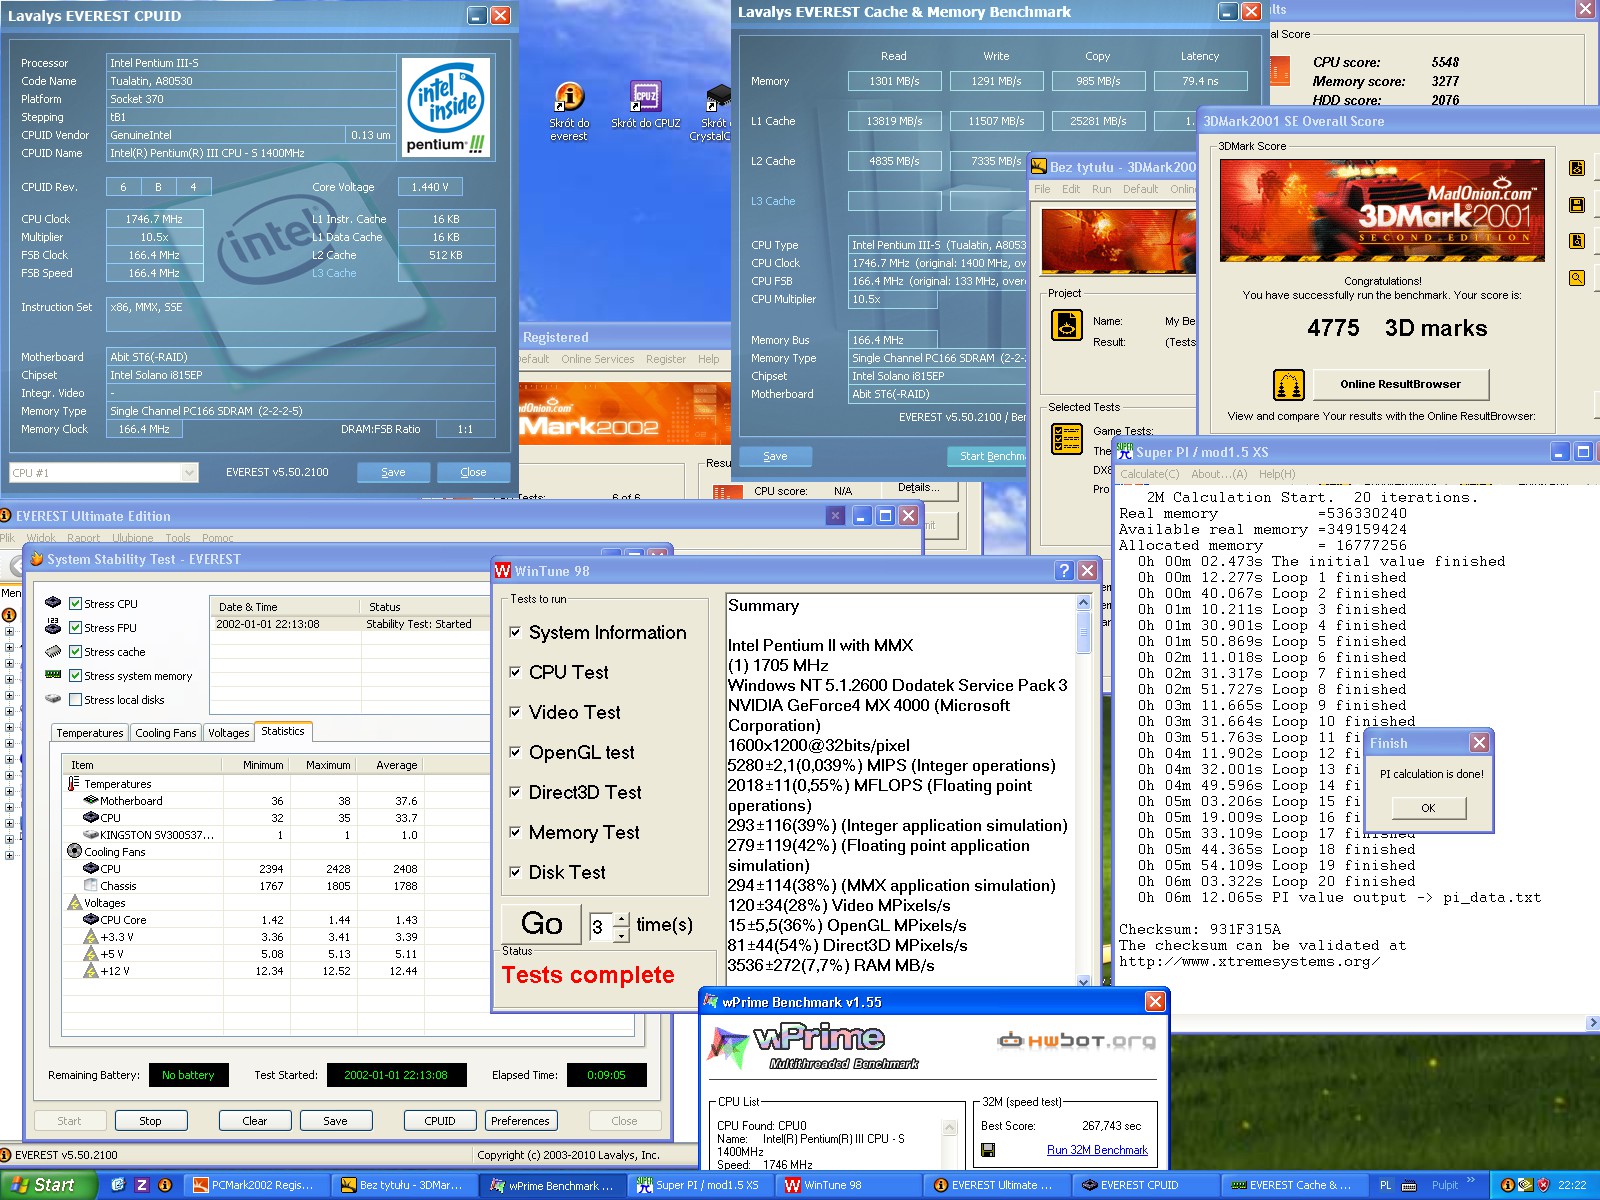Click the wPrime title bar icon
The image size is (1600, 1200).
(x=711, y=1002)
